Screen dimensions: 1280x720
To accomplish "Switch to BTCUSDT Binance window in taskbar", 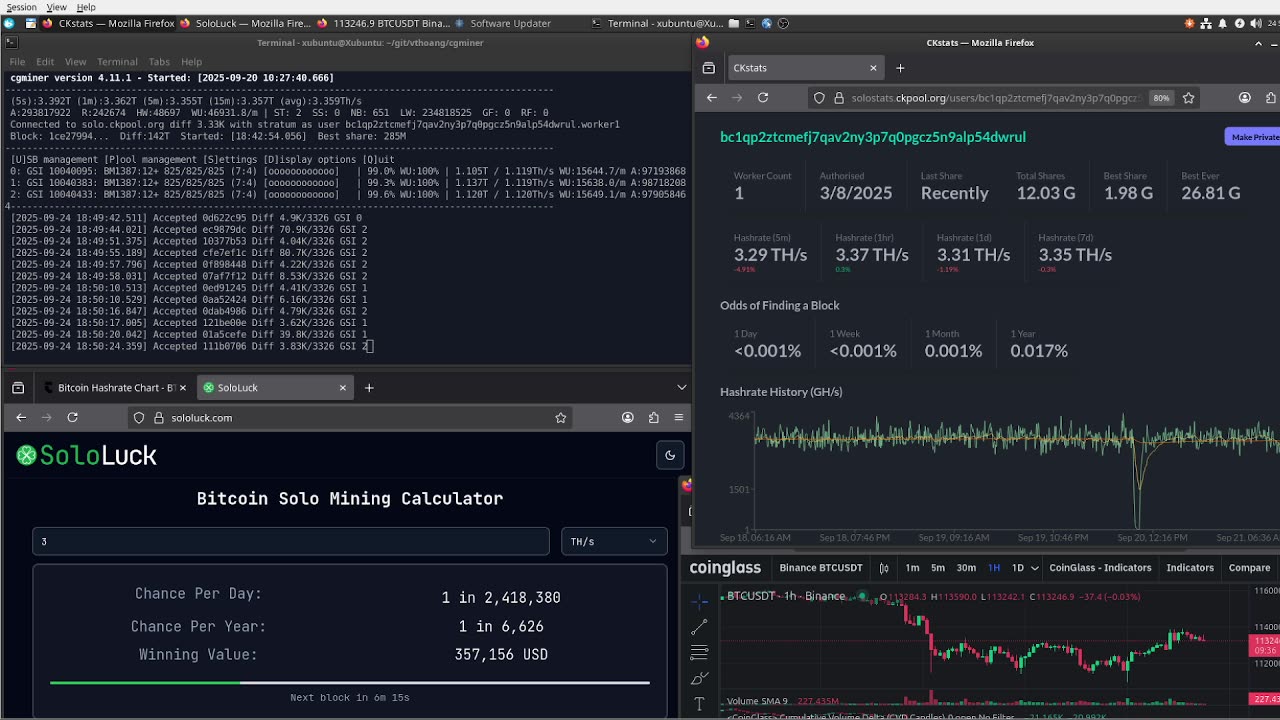I will tap(384, 23).
